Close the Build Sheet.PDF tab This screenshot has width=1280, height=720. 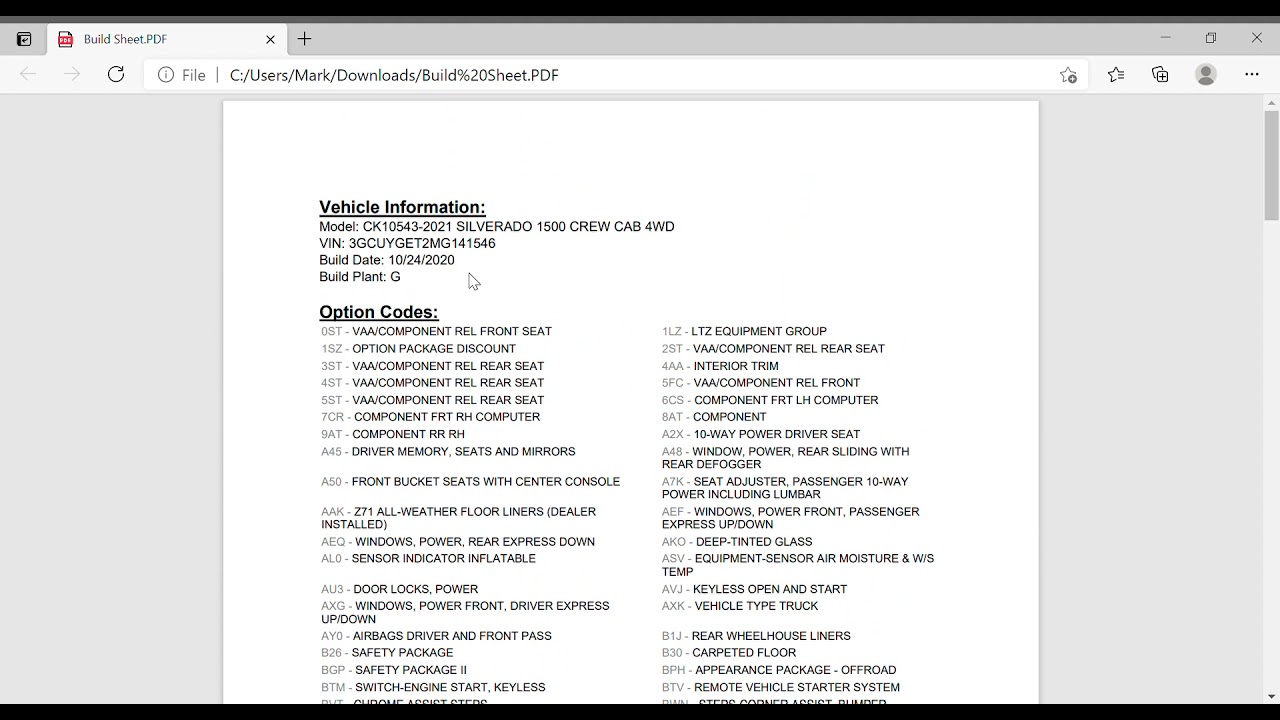tap(270, 39)
